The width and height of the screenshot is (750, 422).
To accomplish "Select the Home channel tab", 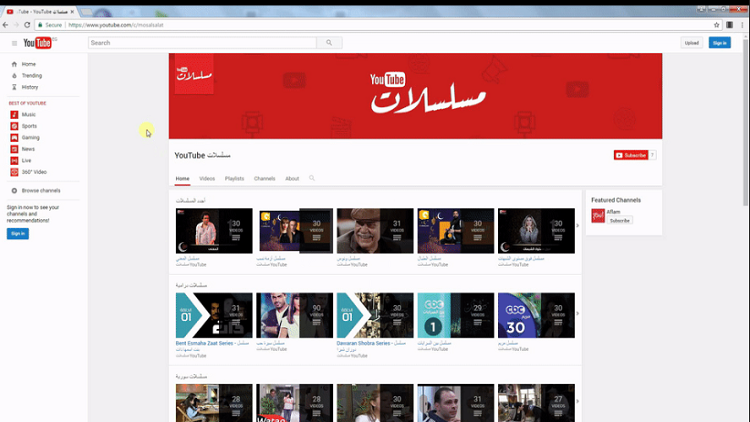I will [182, 178].
